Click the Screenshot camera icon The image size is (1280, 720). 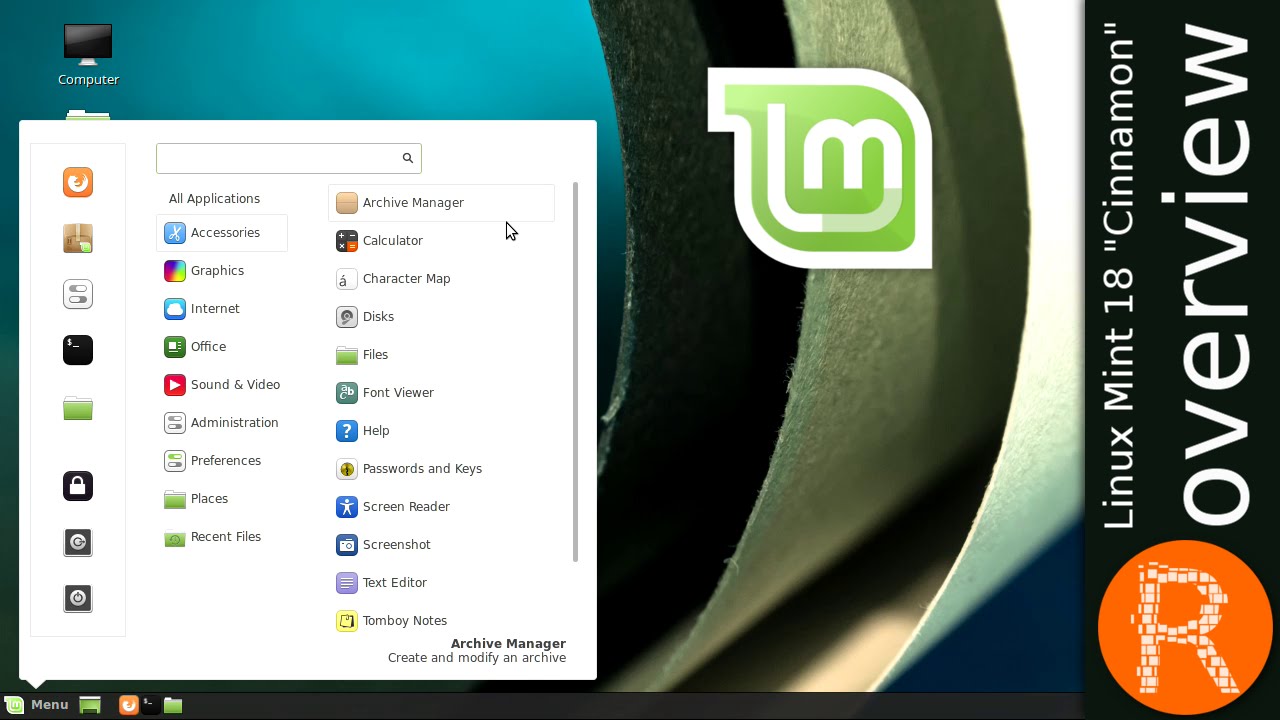pos(347,545)
